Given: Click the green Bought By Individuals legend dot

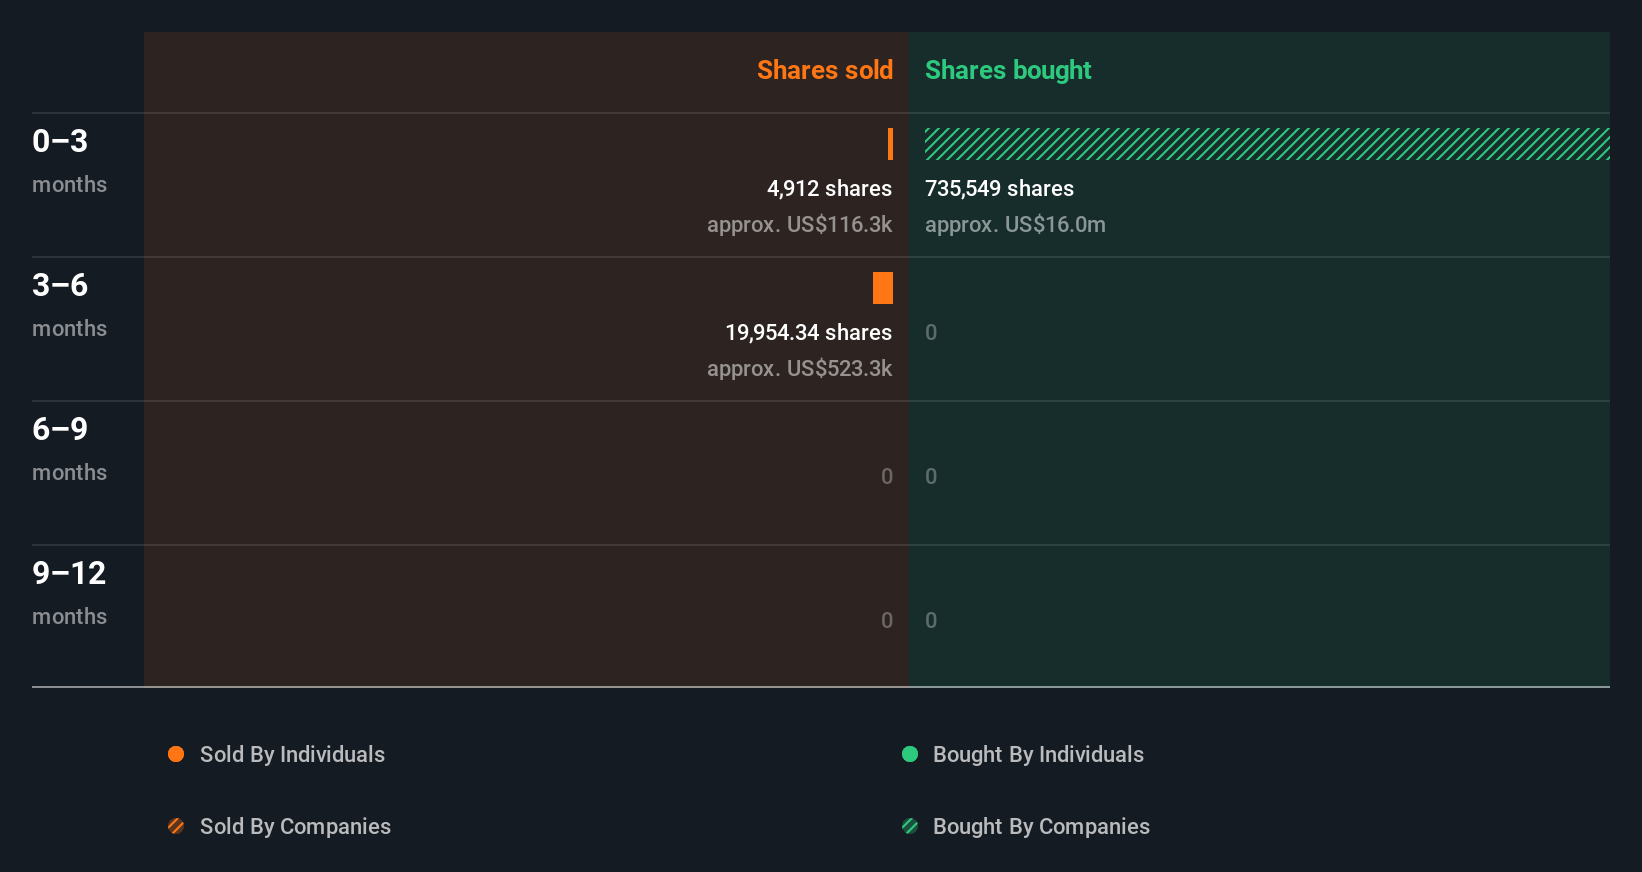Looking at the screenshot, I should (x=910, y=754).
